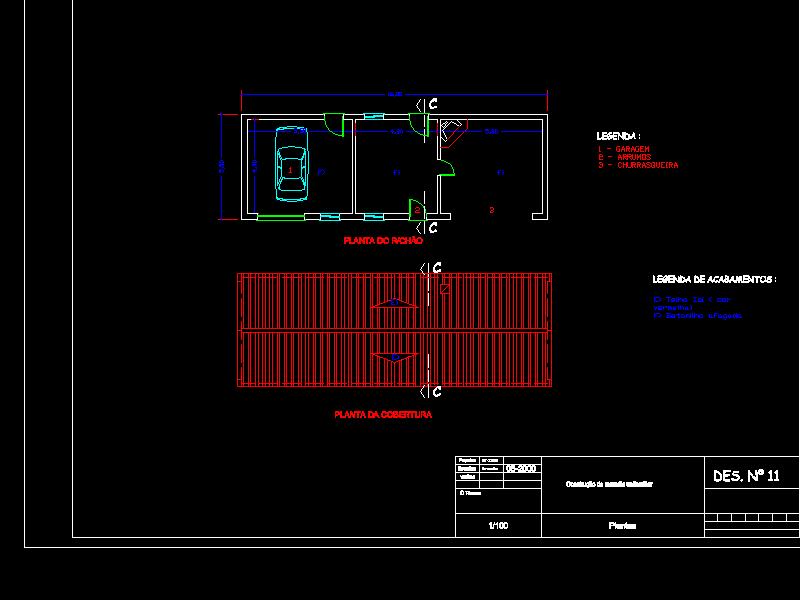Click the 'PLANTA DA COBERTURA' title
This screenshot has height=600, width=800.
383,414
